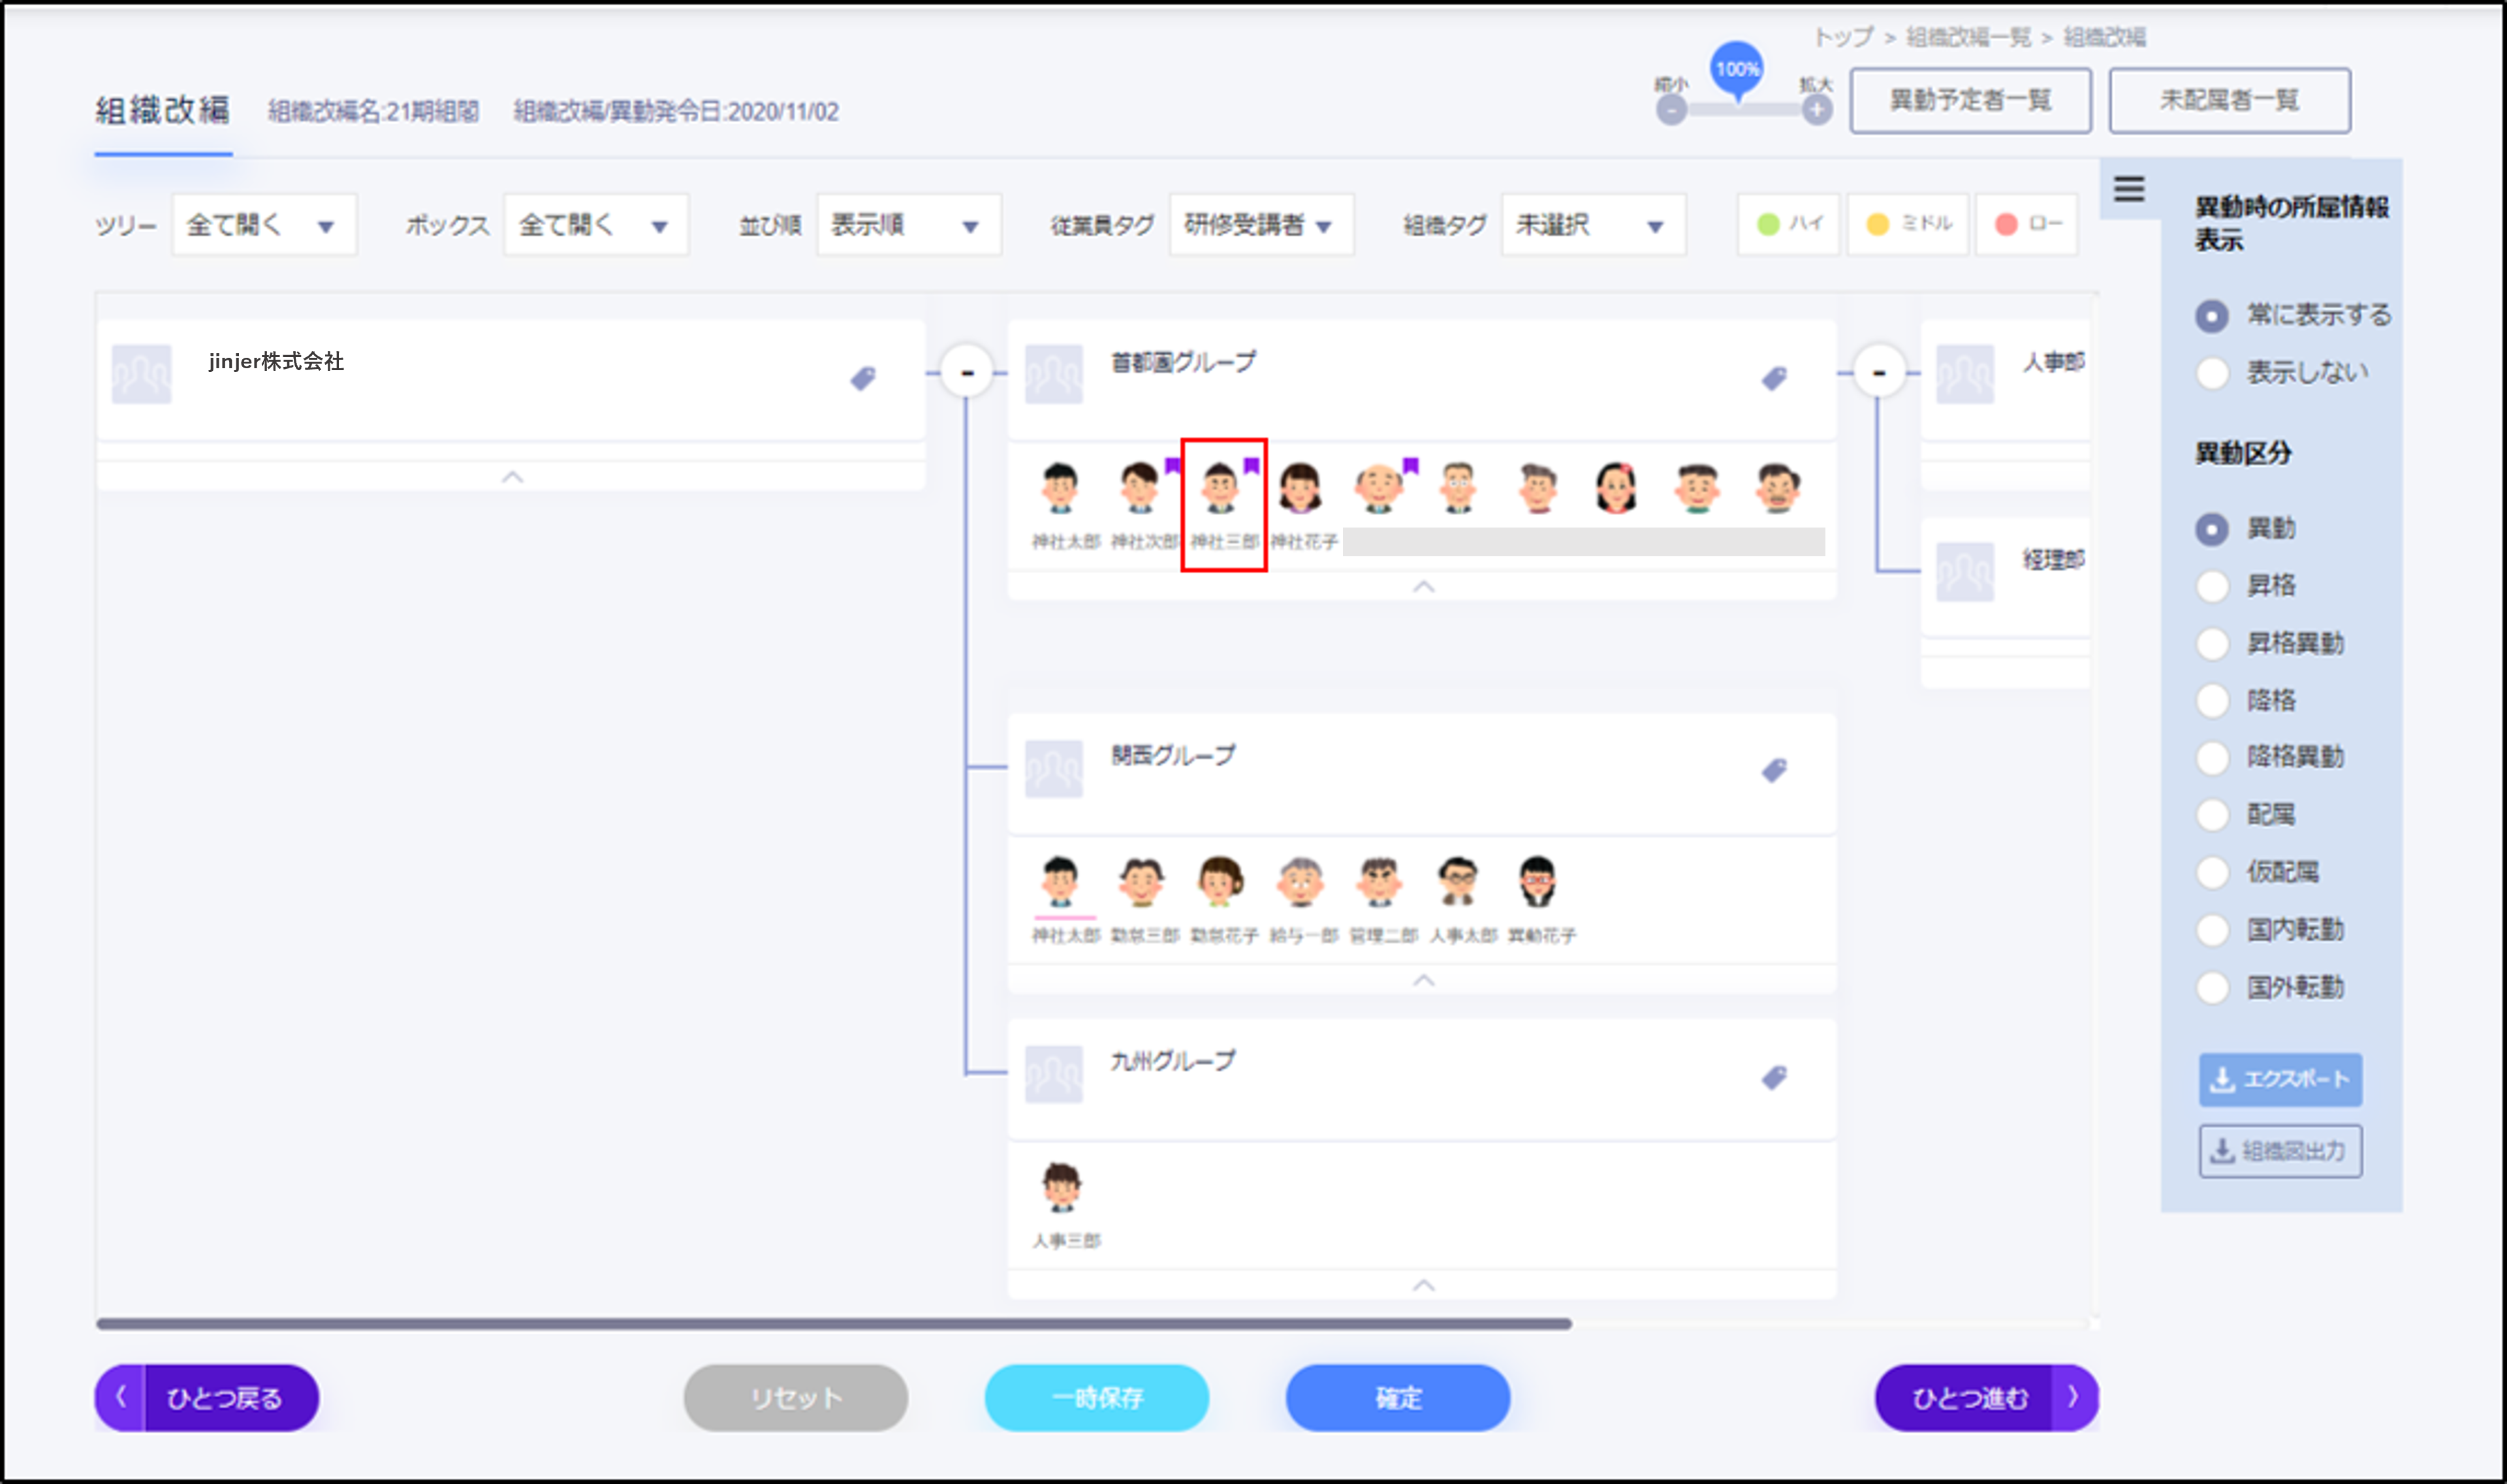Open 未配属者一覧 list
This screenshot has height=1484, width=2507.
(2229, 101)
